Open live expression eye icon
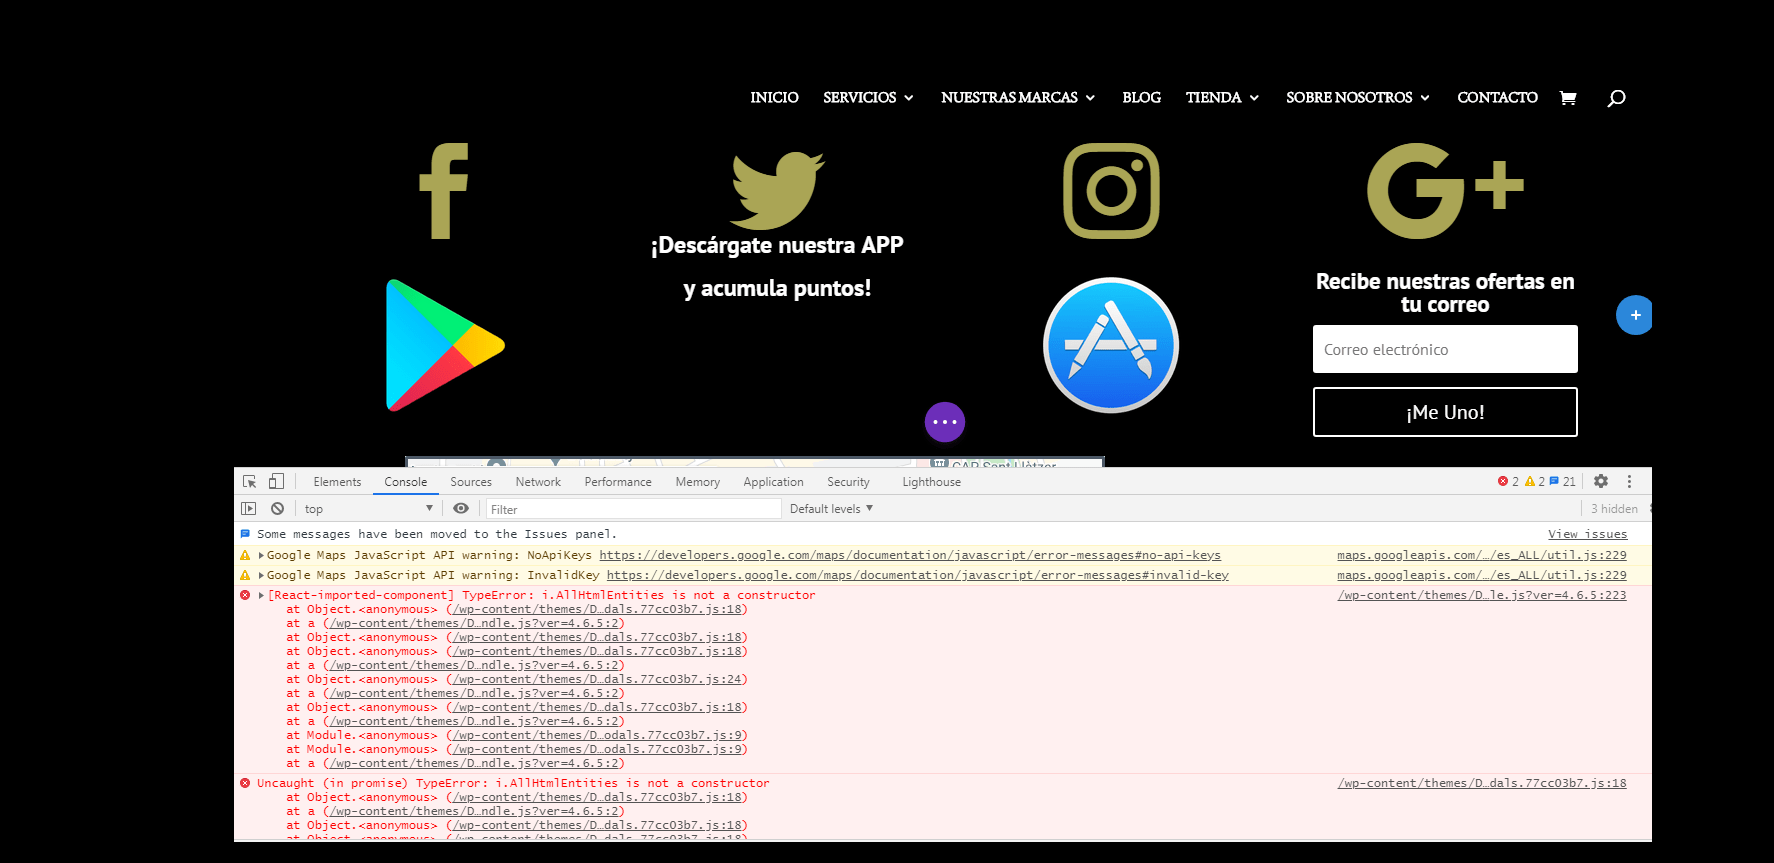Image resolution: width=1774 pixels, height=863 pixels. pyautogui.click(x=461, y=508)
